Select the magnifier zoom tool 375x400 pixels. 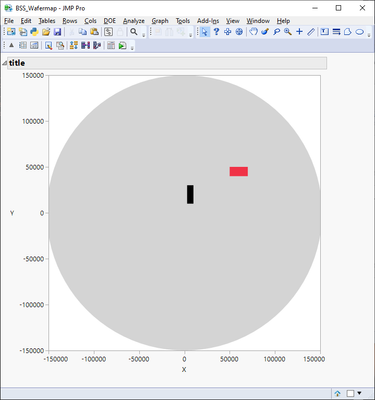pos(288,32)
